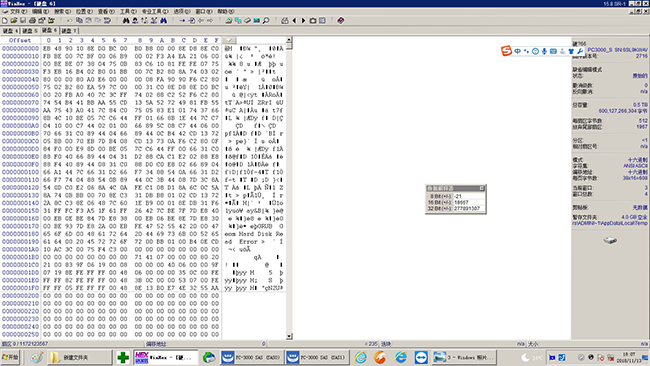Switch to the 硬盘 7 tab

[69, 31]
